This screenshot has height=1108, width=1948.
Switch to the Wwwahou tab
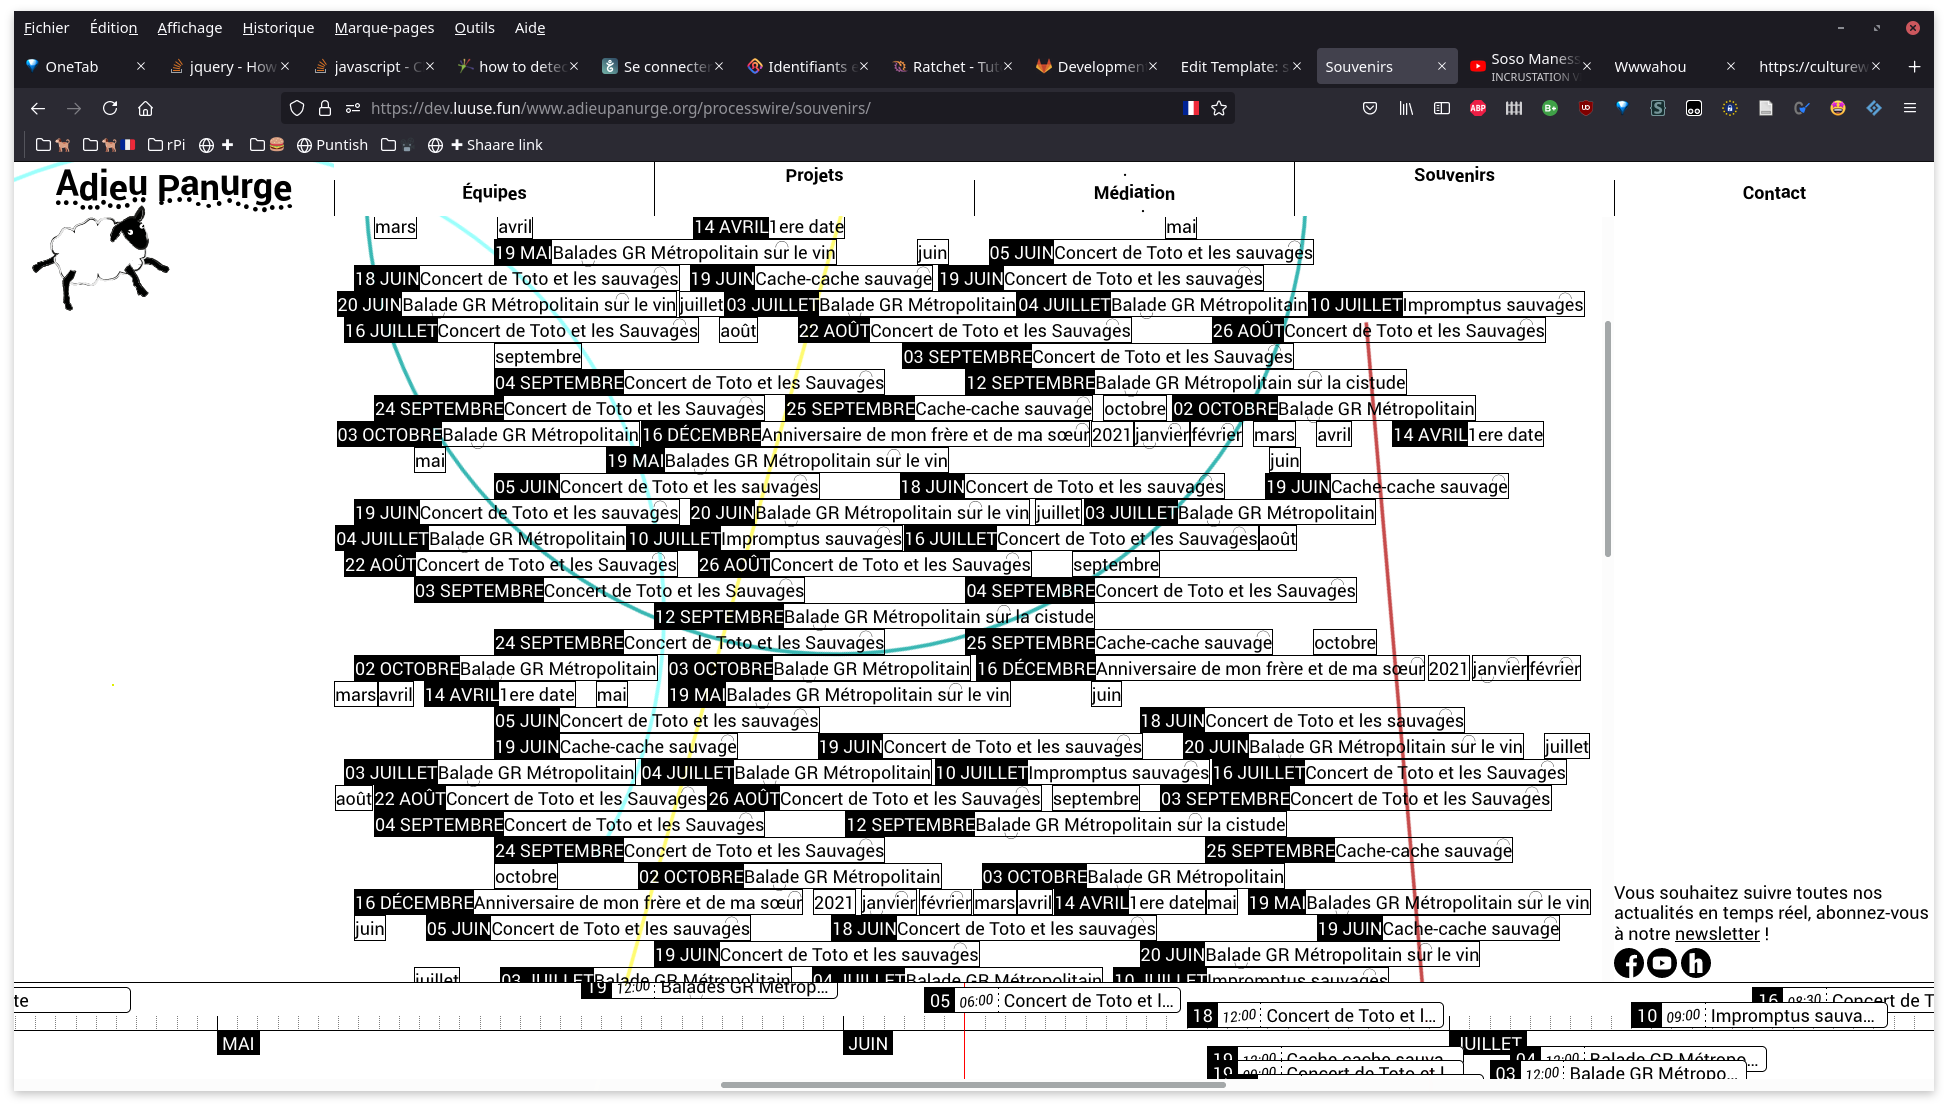coord(1650,67)
